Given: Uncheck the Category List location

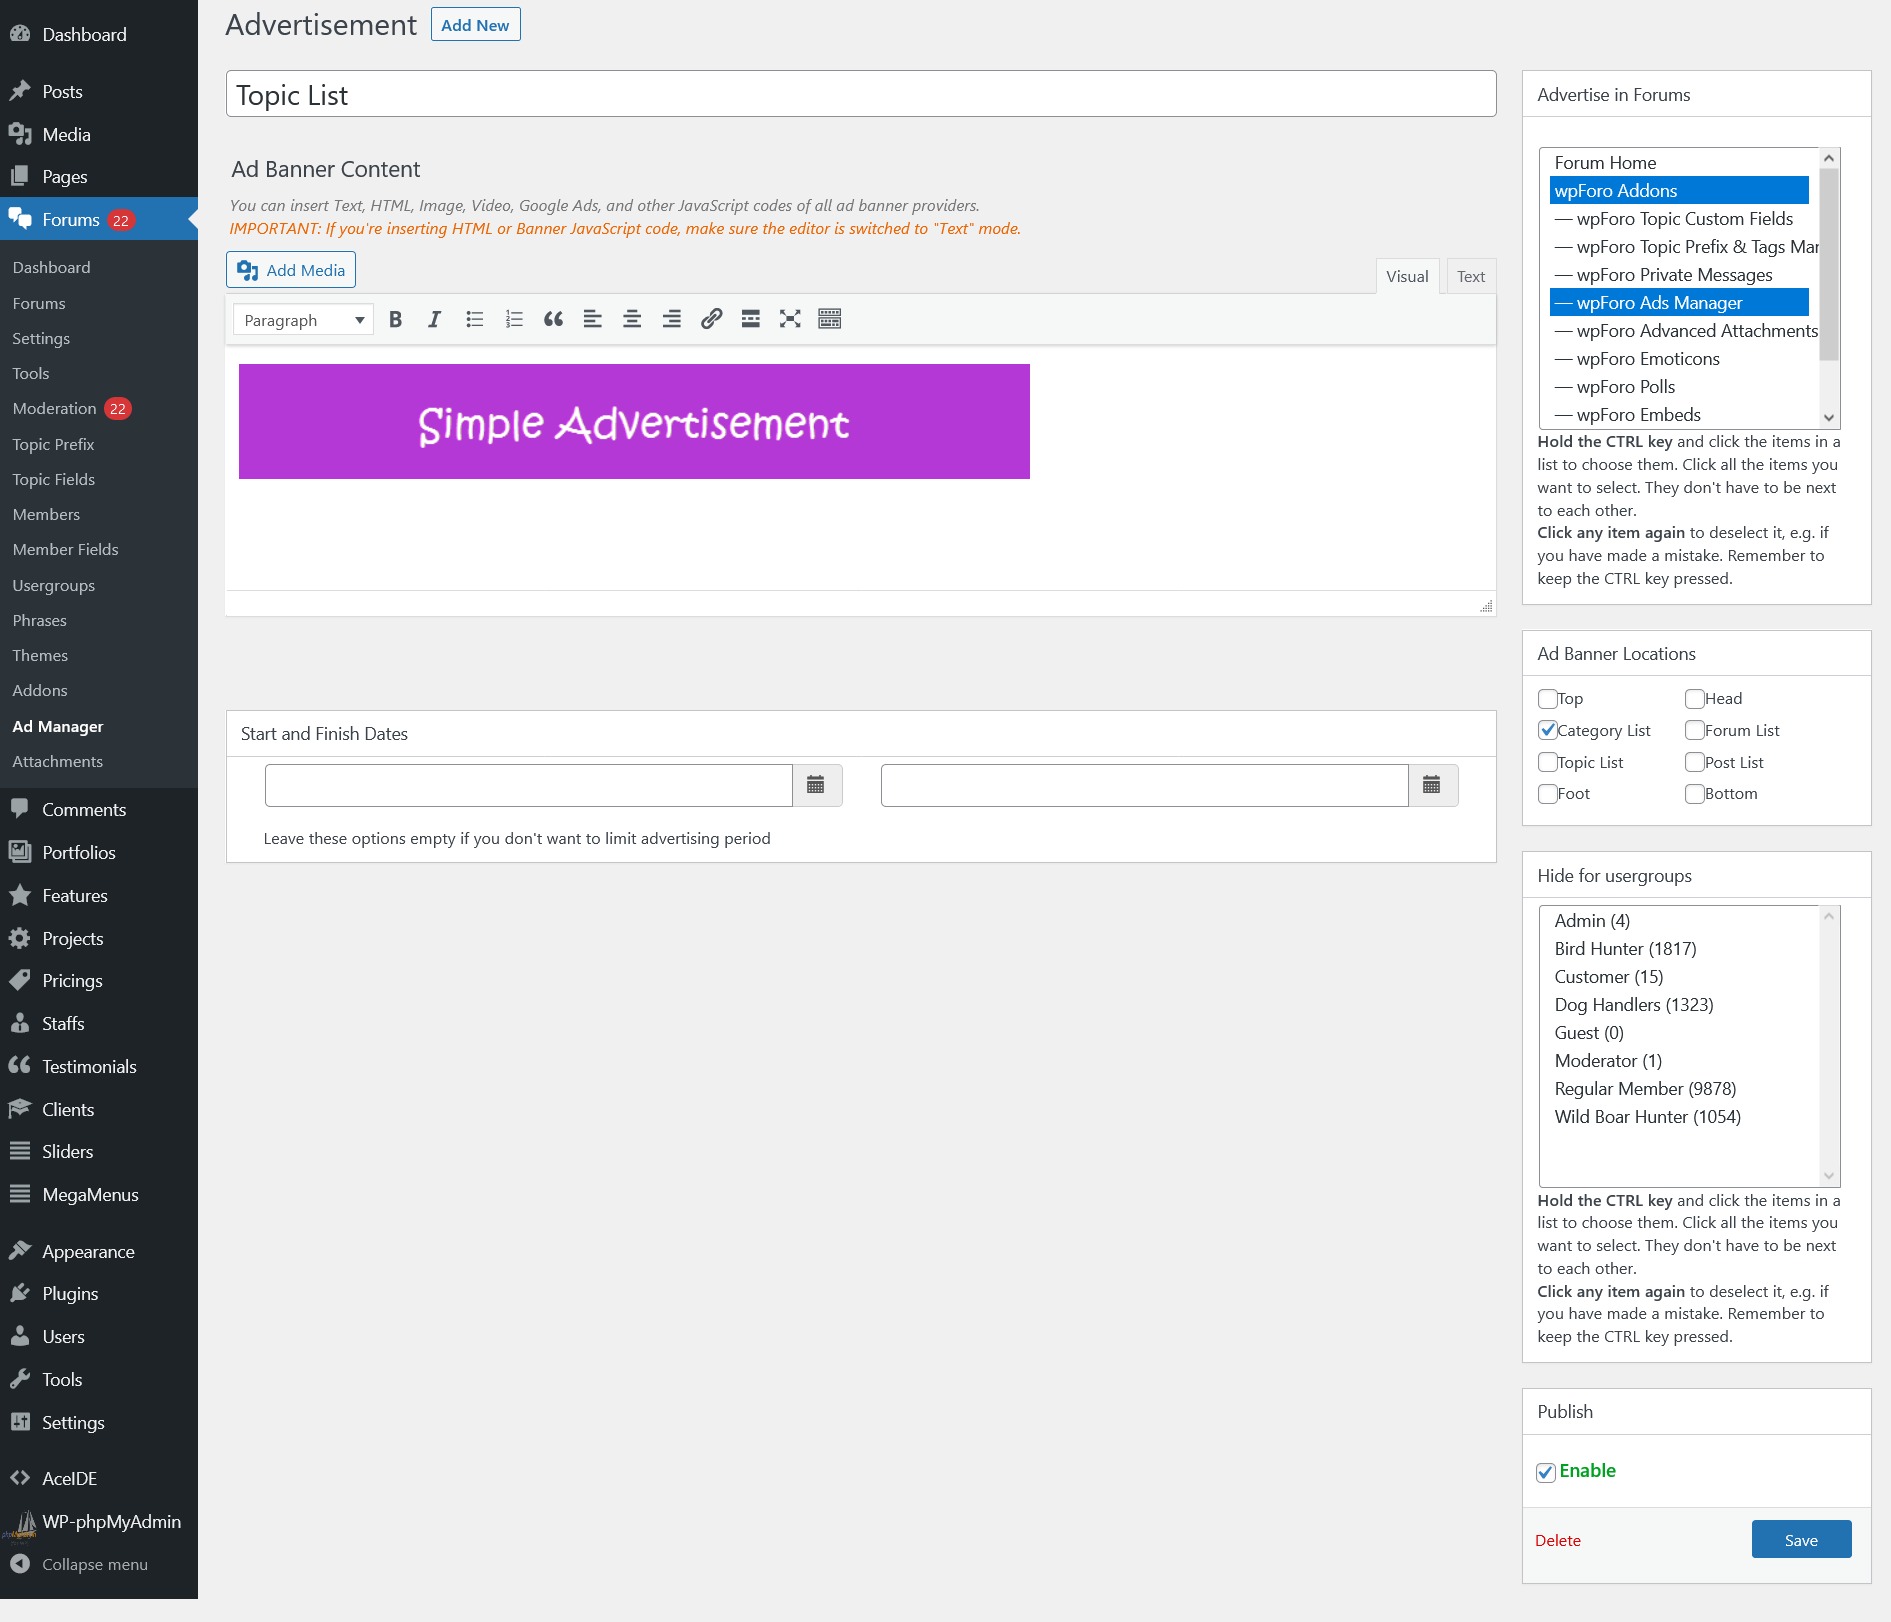Looking at the screenshot, I should coord(1548,730).
